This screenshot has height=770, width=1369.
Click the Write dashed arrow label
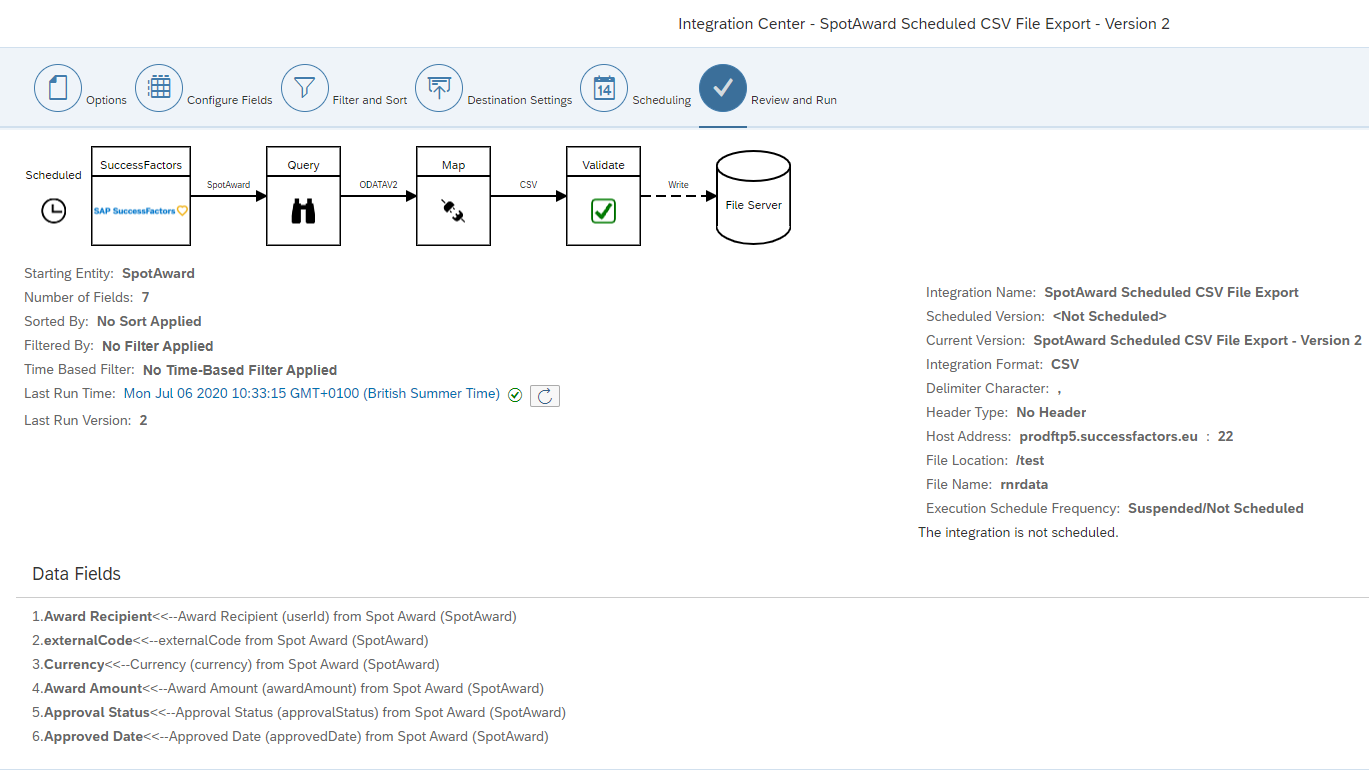tap(678, 185)
